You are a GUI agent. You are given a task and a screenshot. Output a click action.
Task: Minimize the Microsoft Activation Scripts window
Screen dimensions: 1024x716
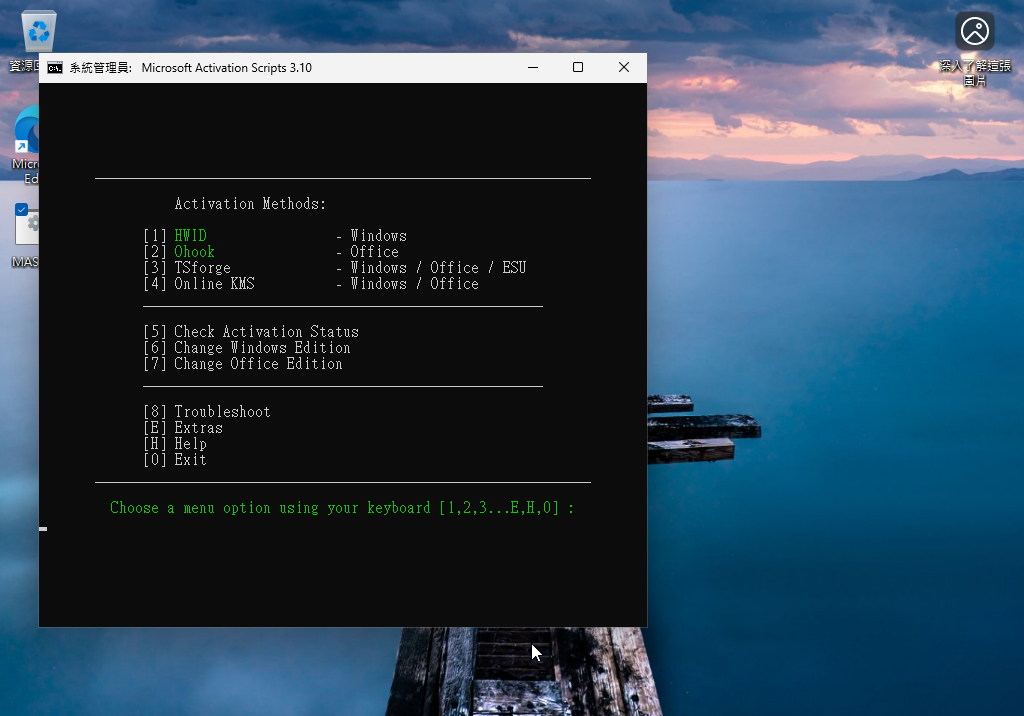[532, 68]
